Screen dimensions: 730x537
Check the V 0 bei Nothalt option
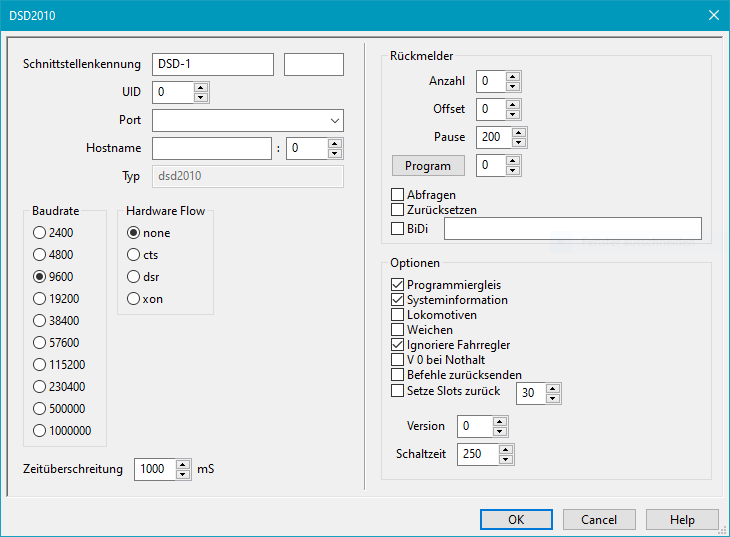[x=398, y=360]
